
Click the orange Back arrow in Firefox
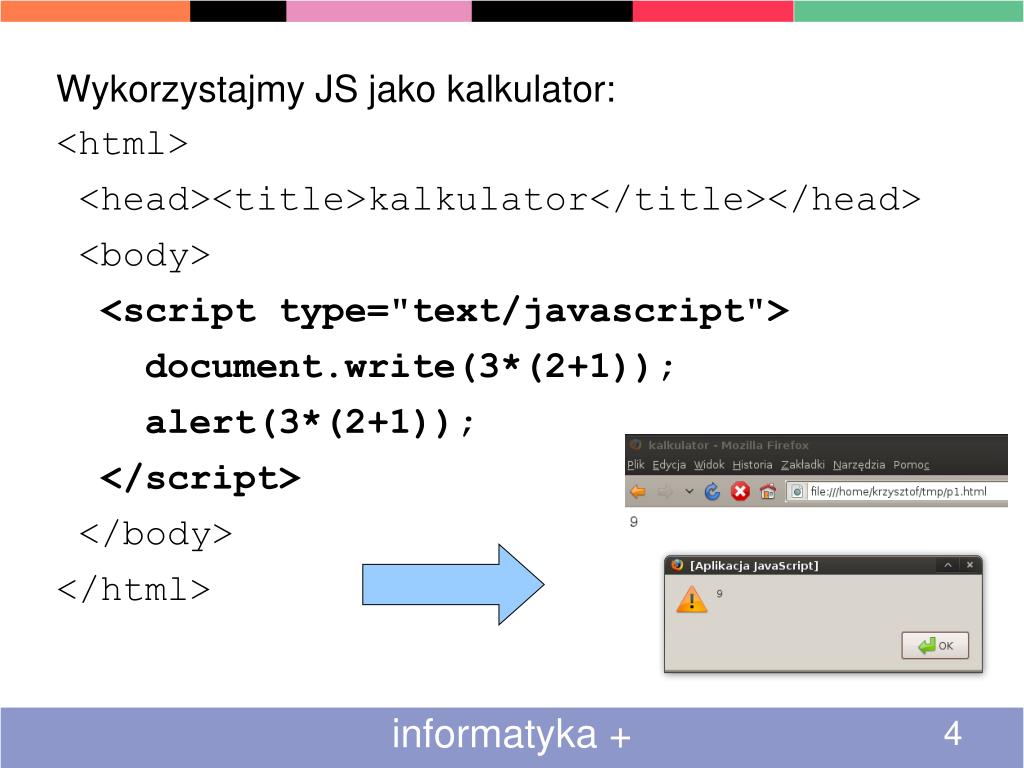pos(638,492)
